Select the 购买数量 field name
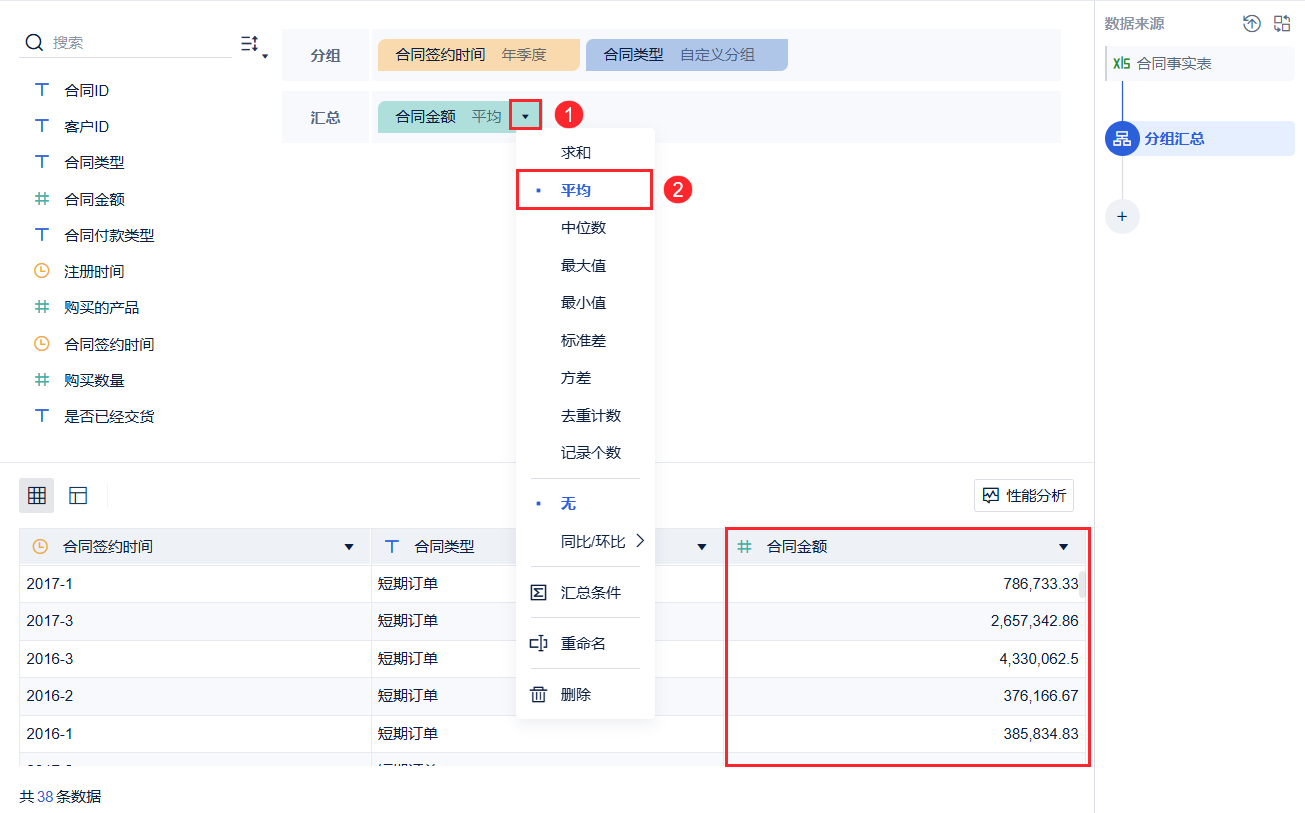The height and width of the screenshot is (813, 1305). pyautogui.click(x=94, y=380)
